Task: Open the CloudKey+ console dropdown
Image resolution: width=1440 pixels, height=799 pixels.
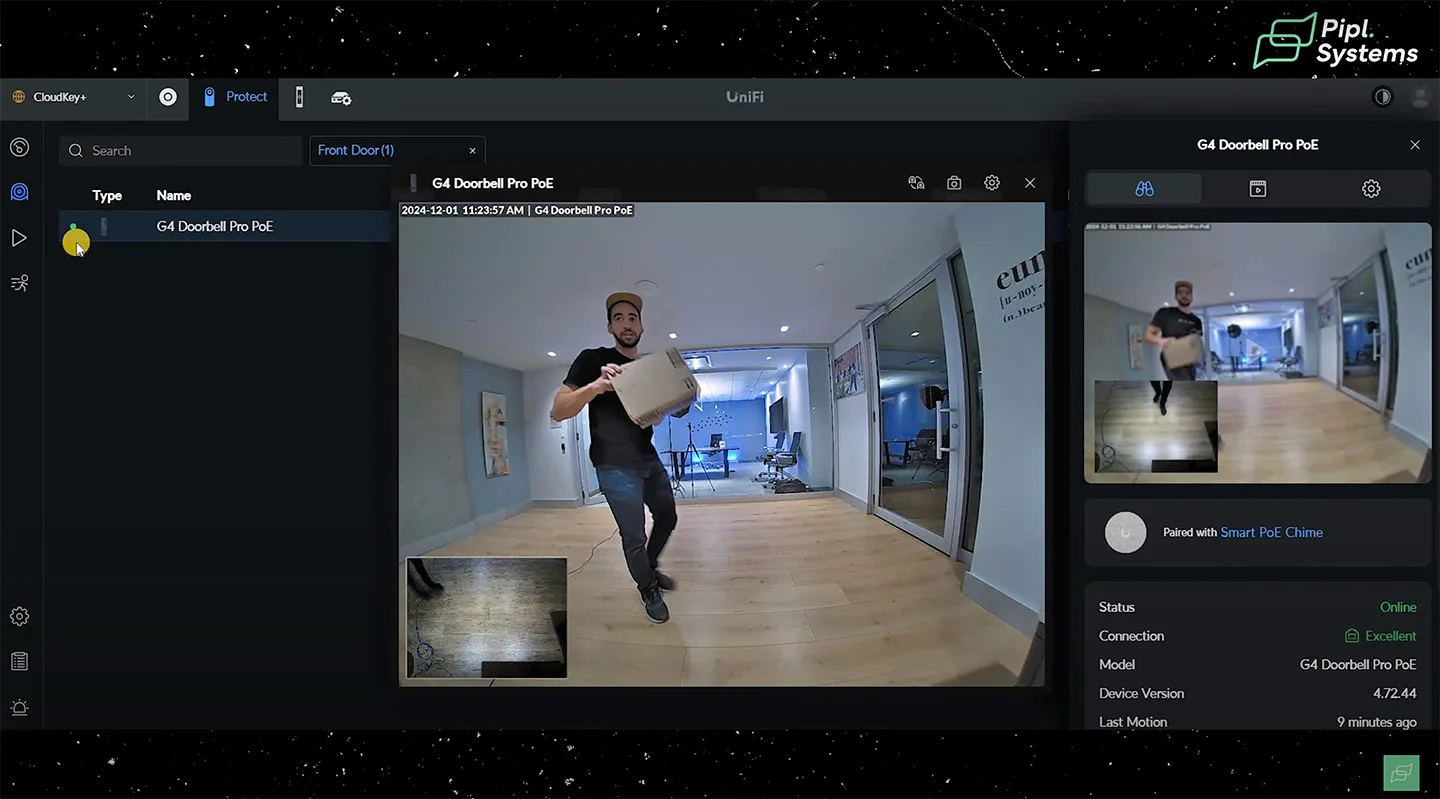Action: pyautogui.click(x=73, y=97)
